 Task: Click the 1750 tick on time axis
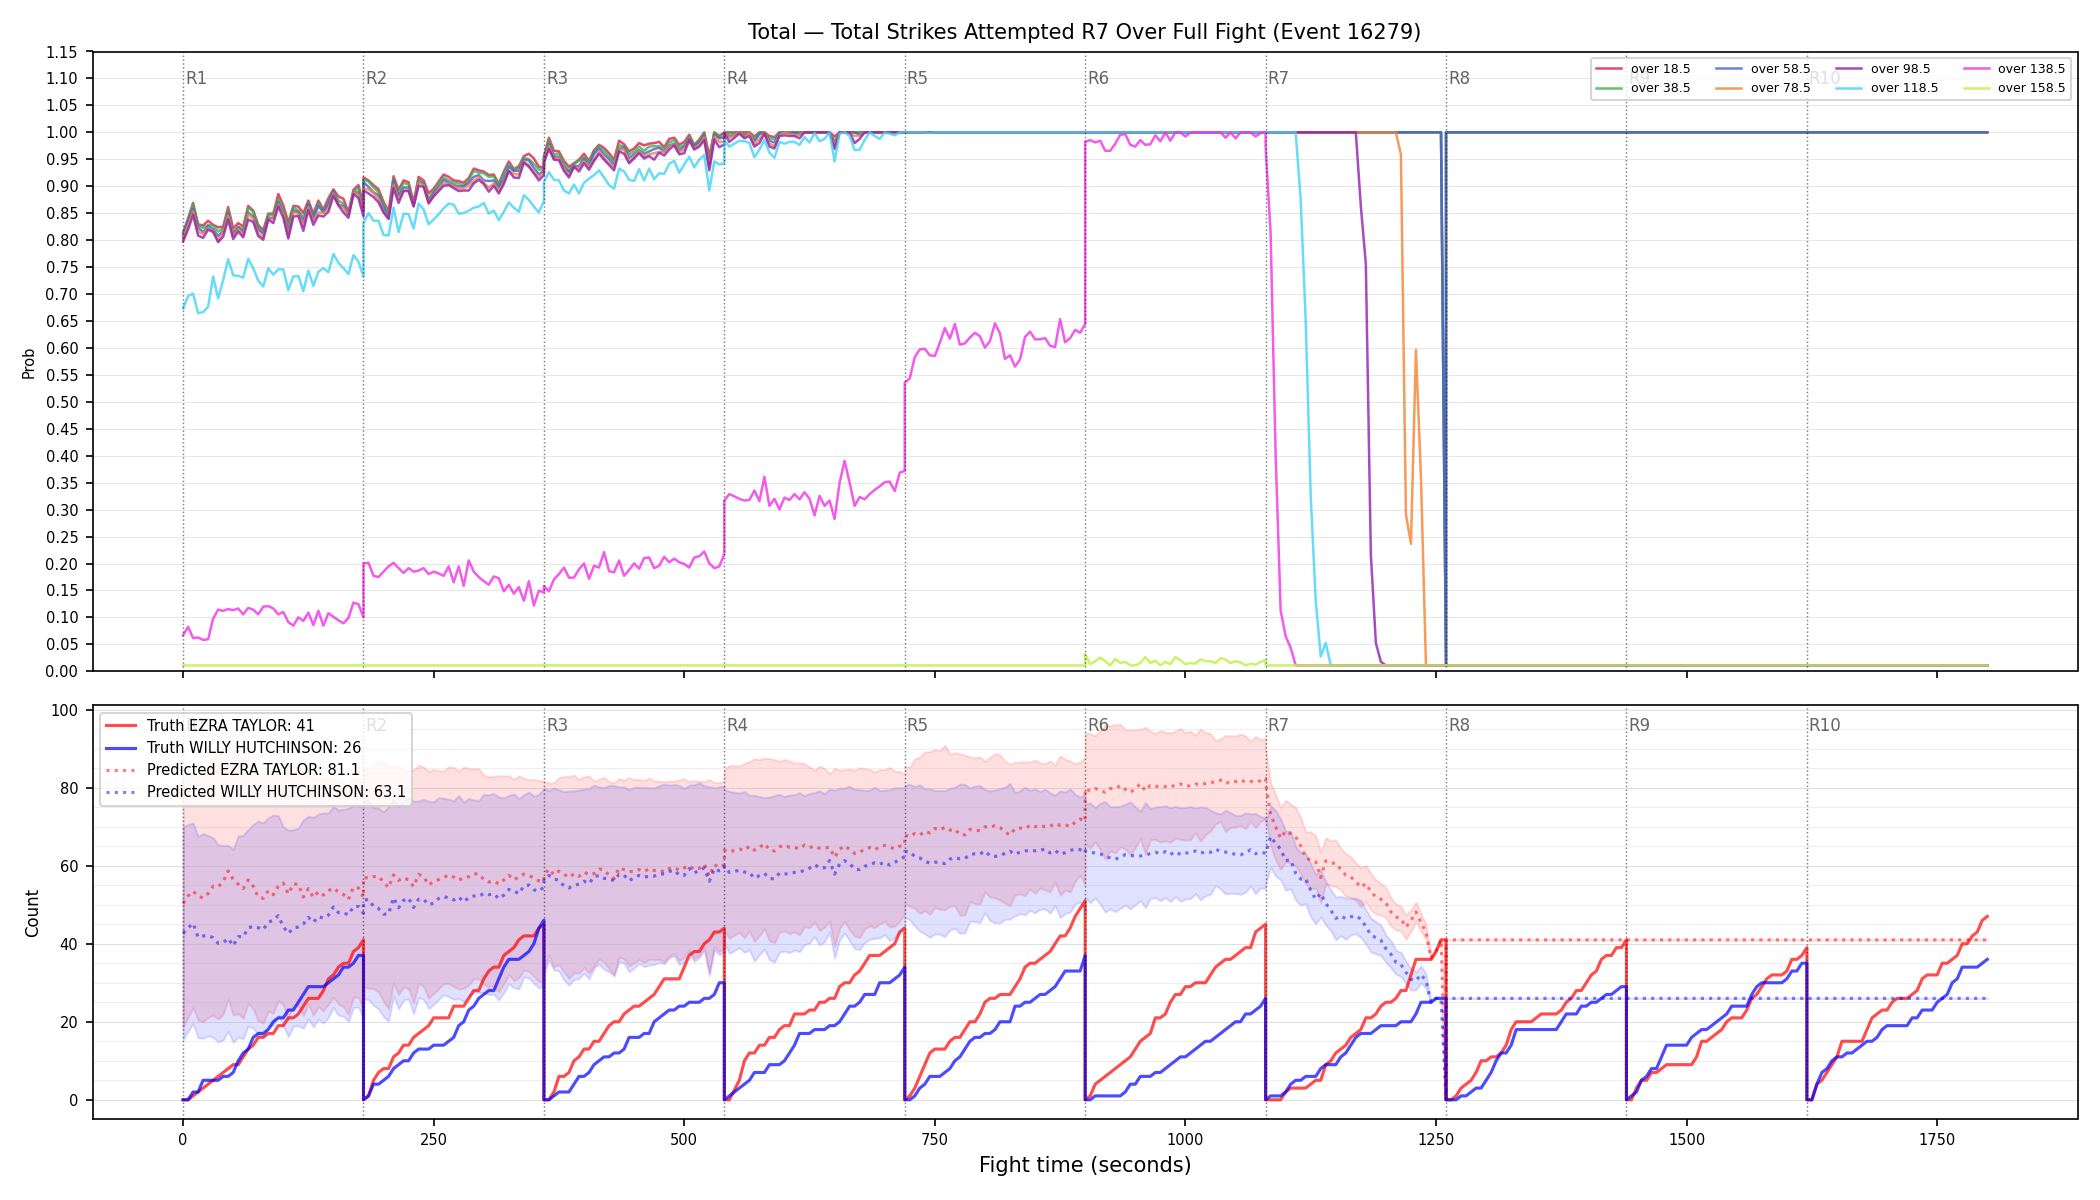click(1937, 1139)
